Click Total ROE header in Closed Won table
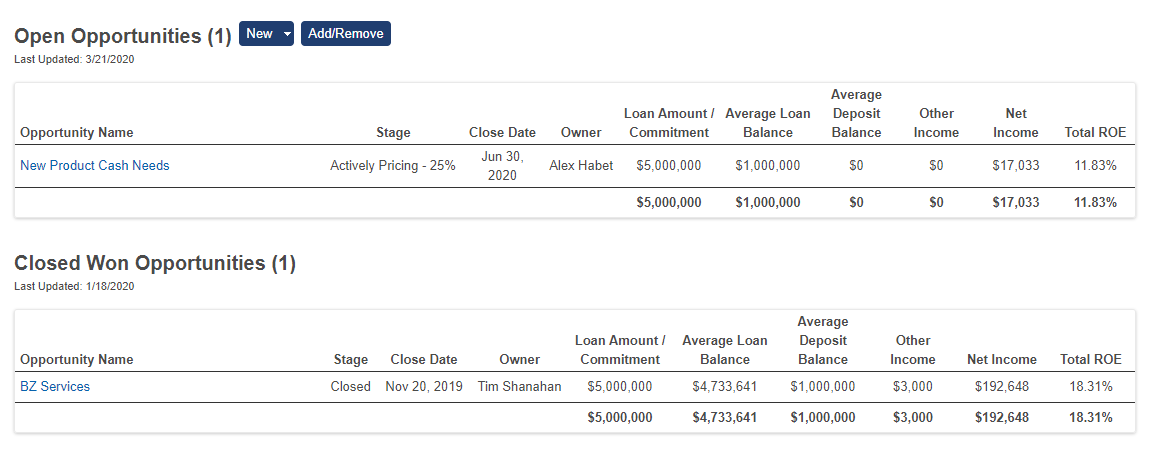 click(x=1091, y=360)
